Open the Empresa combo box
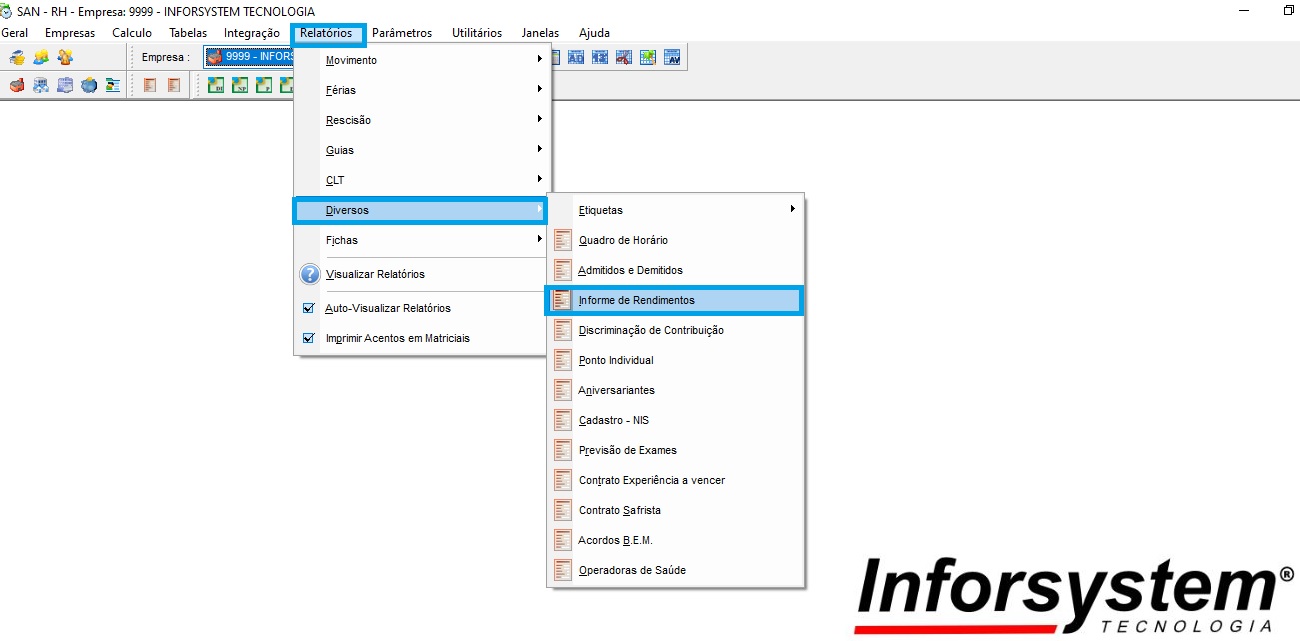The image size is (1300, 641). 250,58
